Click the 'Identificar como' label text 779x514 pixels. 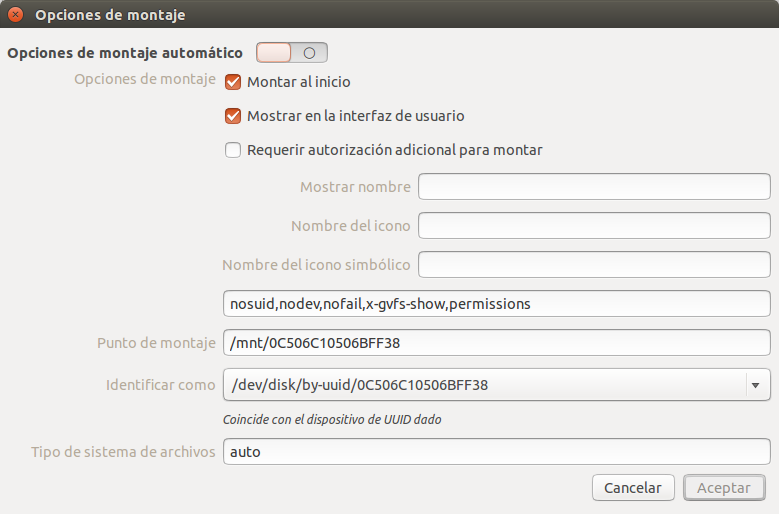[x=160, y=384]
